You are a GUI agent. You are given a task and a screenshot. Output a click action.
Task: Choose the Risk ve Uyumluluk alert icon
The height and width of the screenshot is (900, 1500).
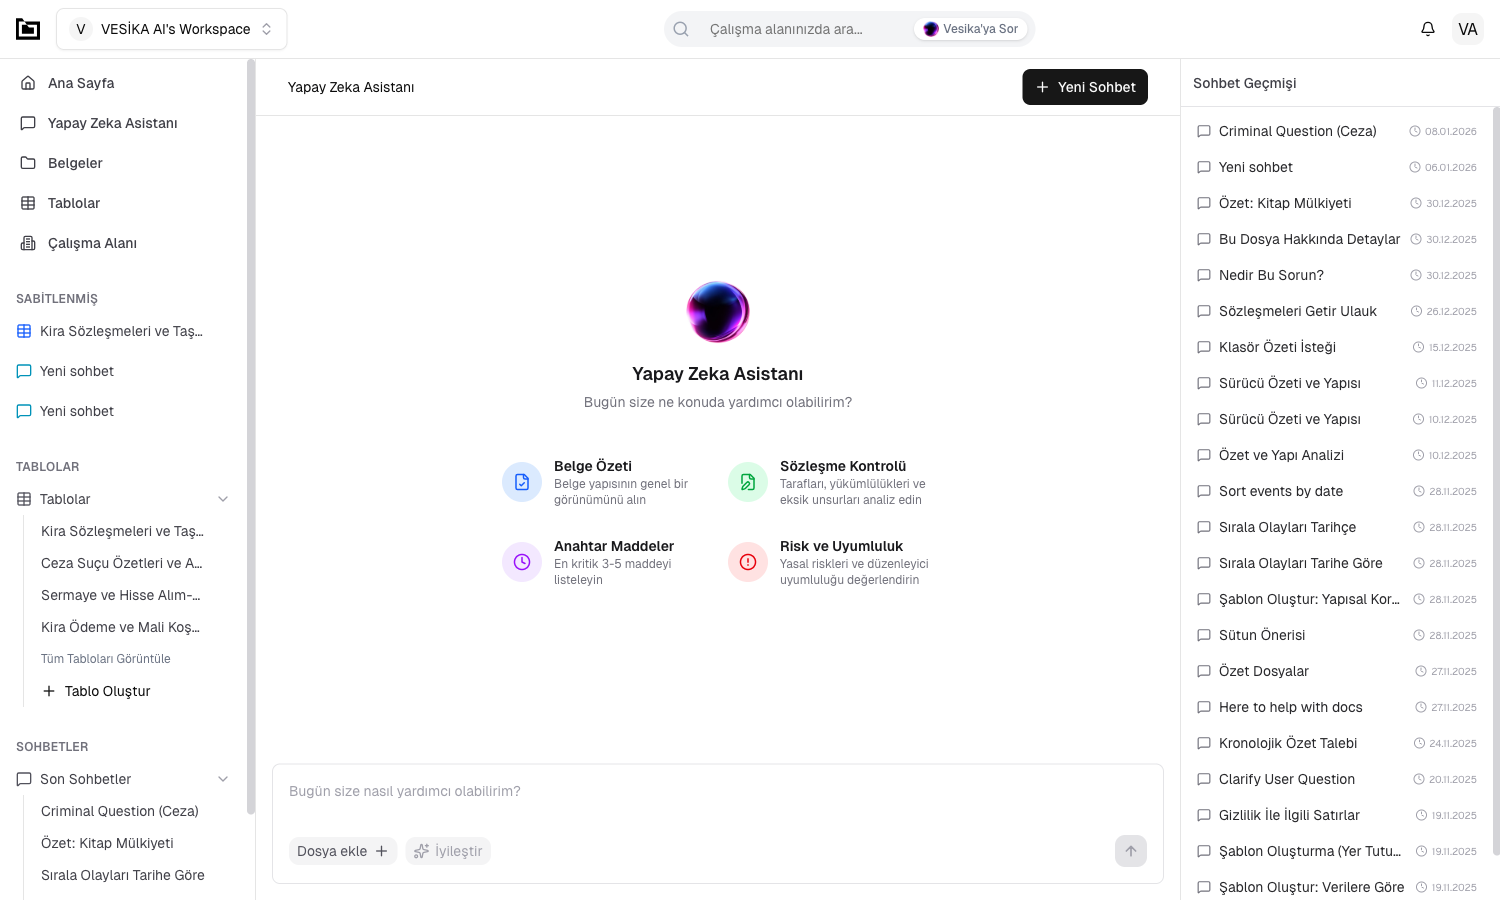click(748, 562)
